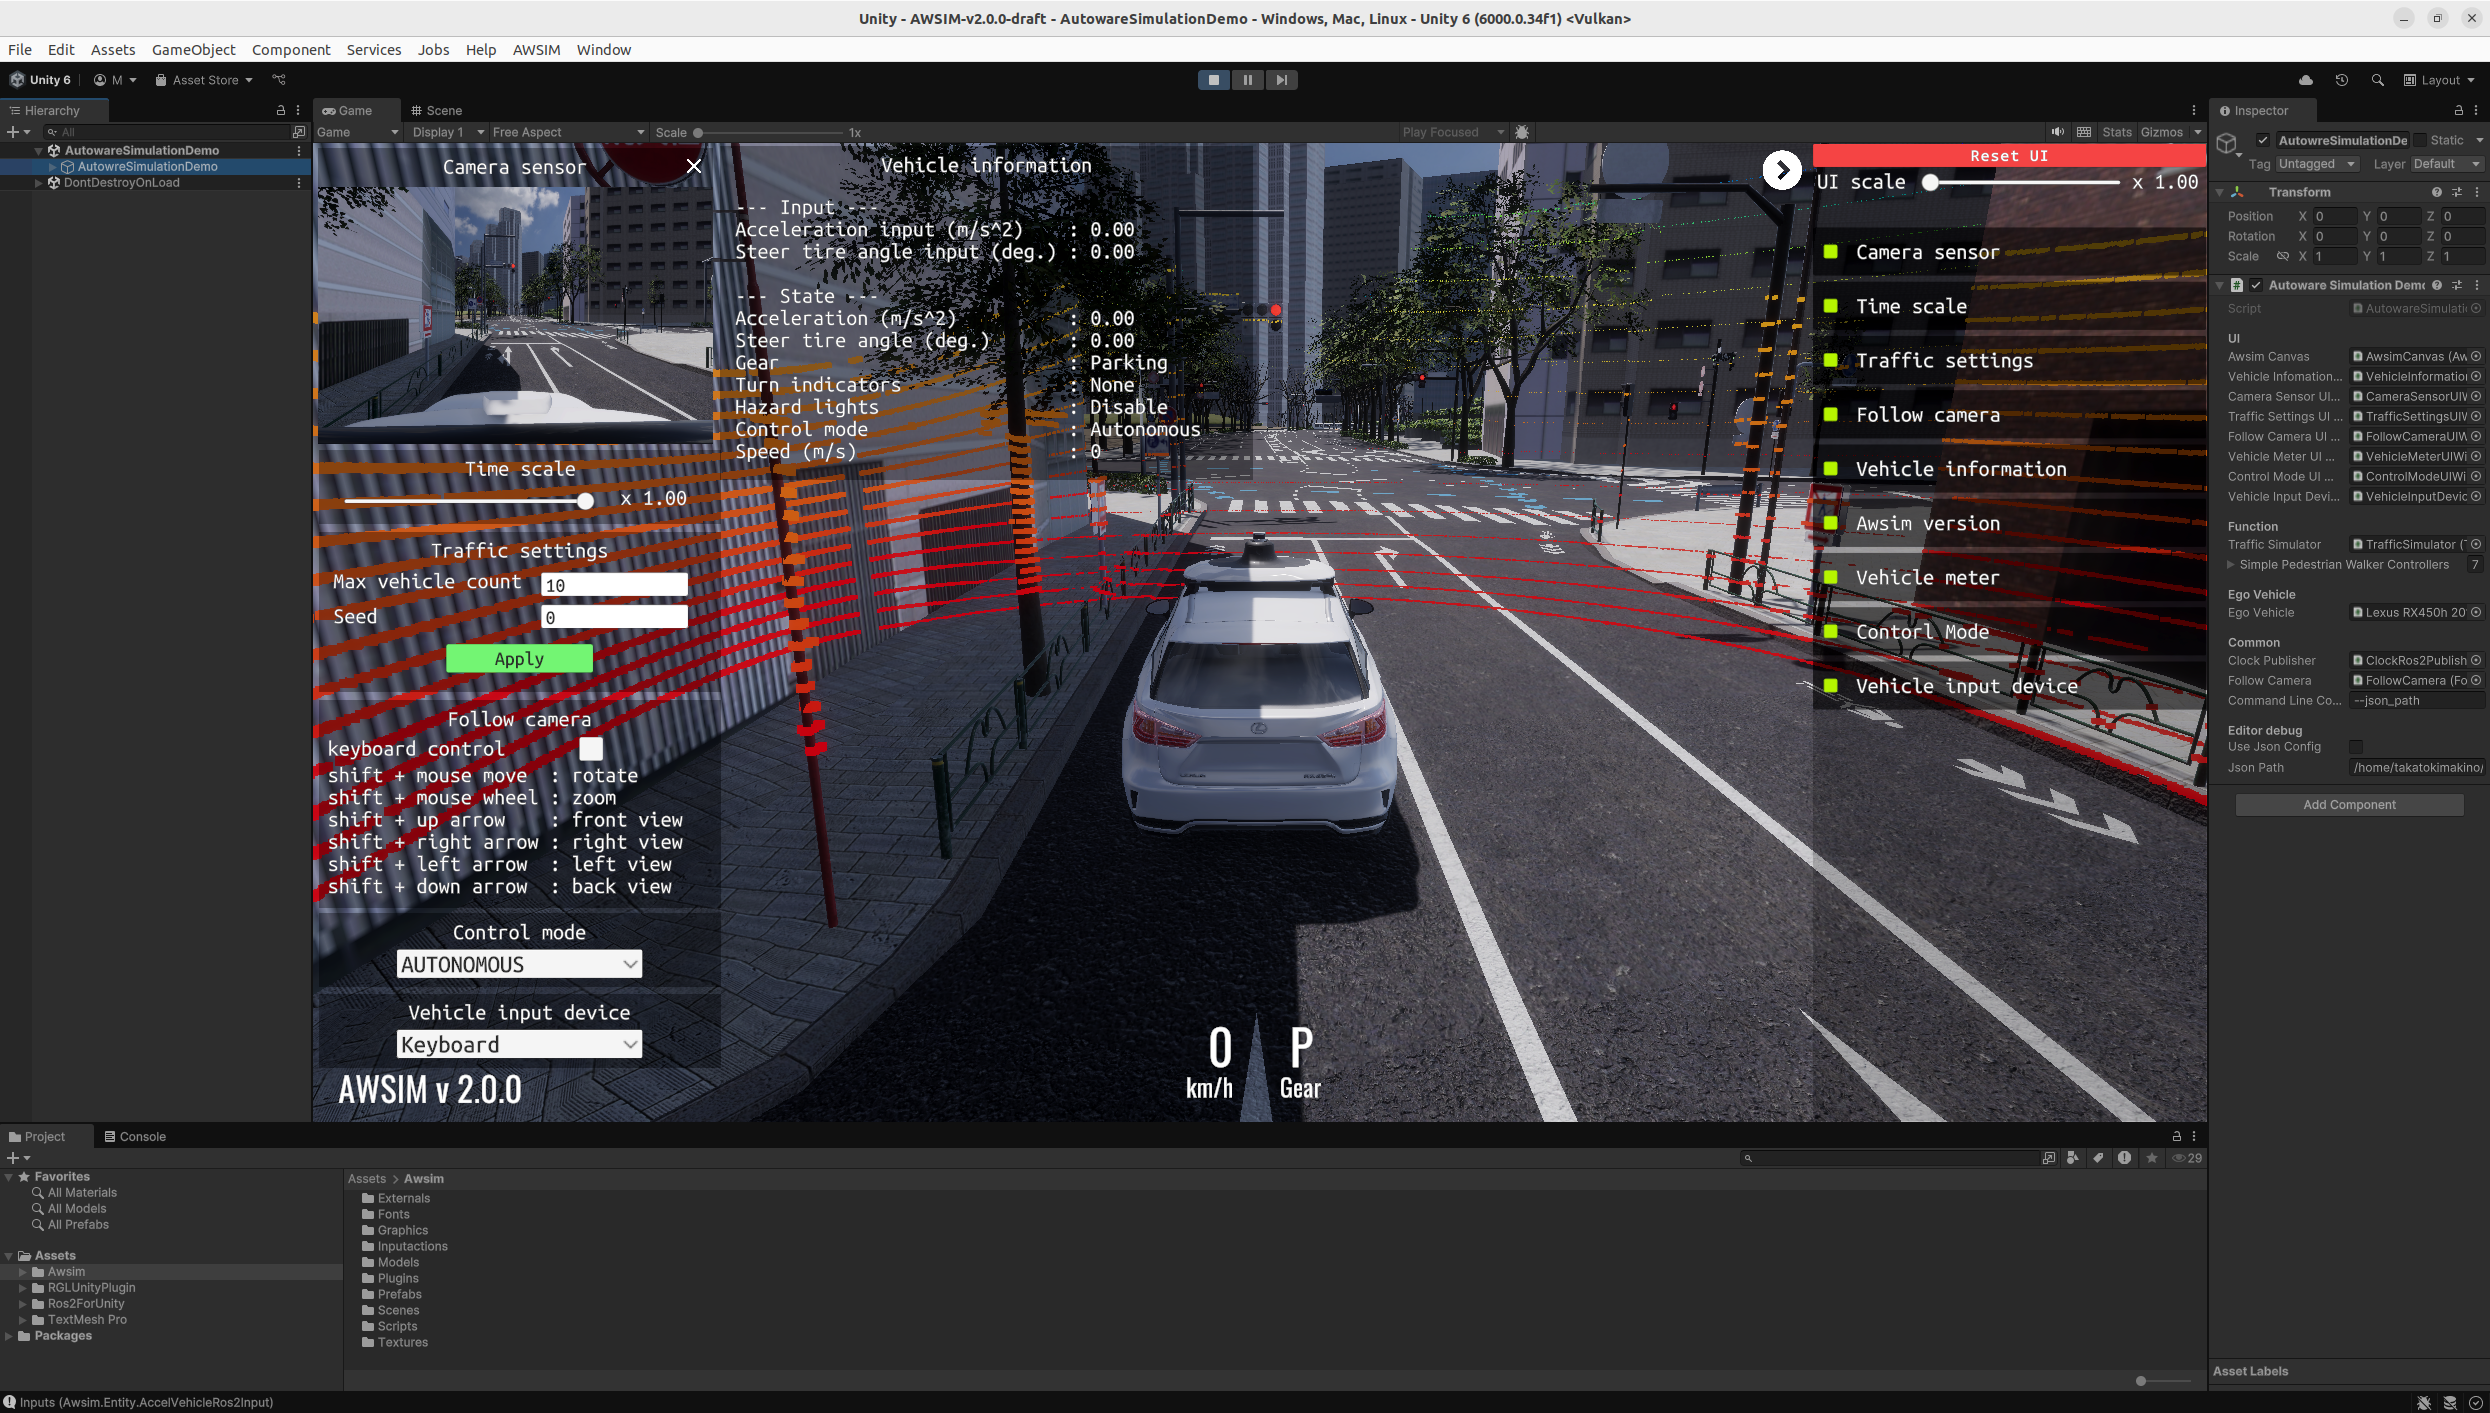The image size is (2490, 1413).
Task: Select the GameObject icon in Inspector
Action: click(2227, 145)
